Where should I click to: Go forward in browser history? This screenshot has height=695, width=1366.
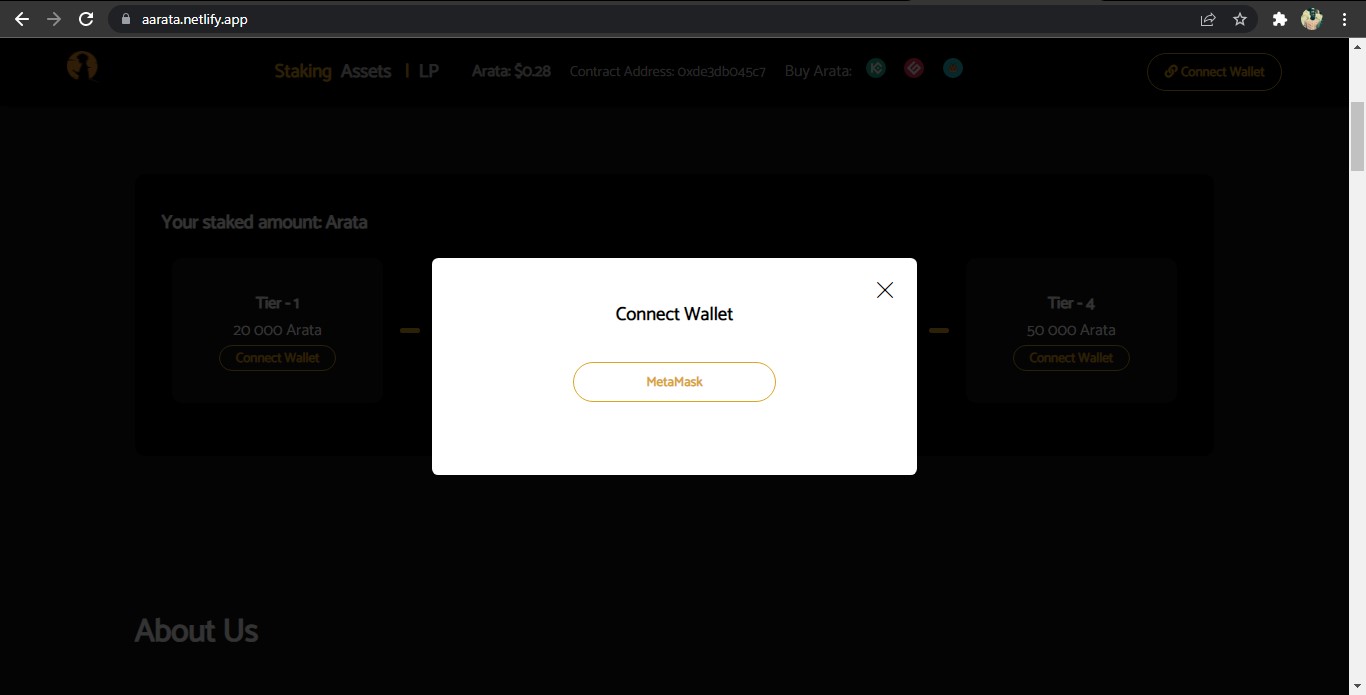coord(54,19)
